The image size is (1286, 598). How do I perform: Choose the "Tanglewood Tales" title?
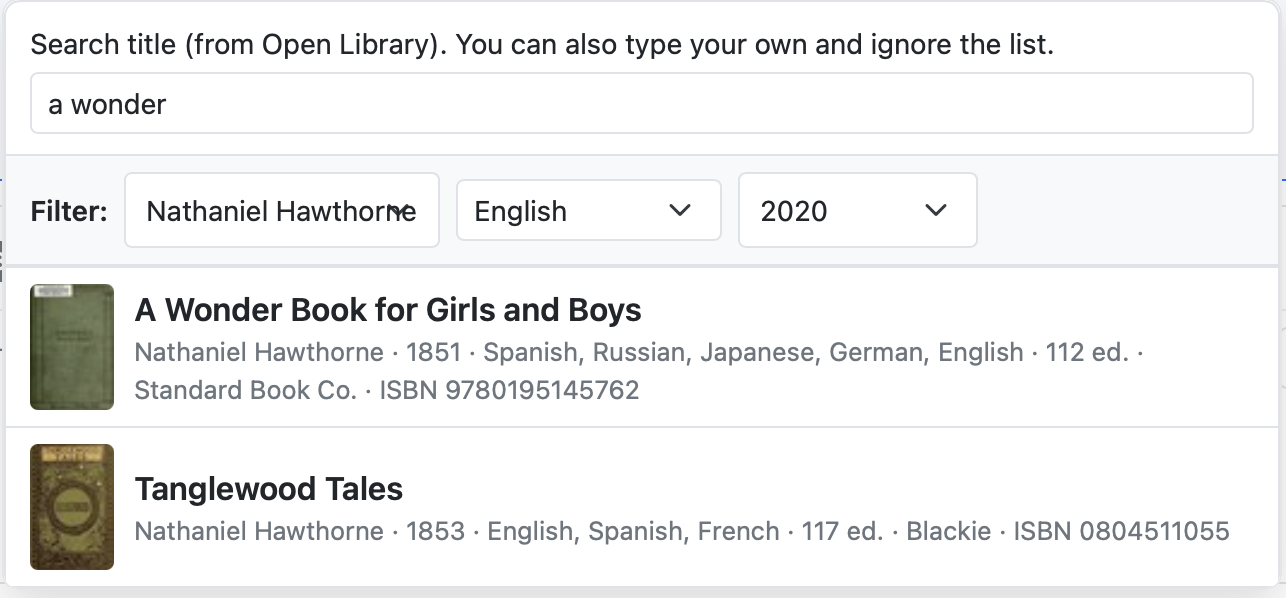click(268, 489)
